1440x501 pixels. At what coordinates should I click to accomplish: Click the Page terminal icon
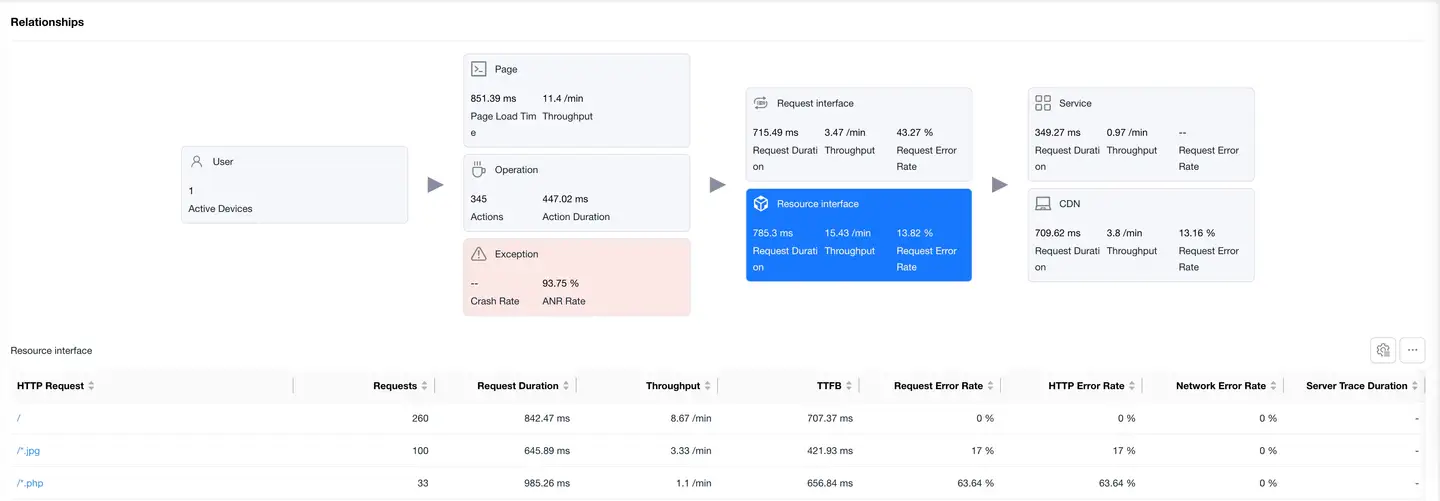479,69
